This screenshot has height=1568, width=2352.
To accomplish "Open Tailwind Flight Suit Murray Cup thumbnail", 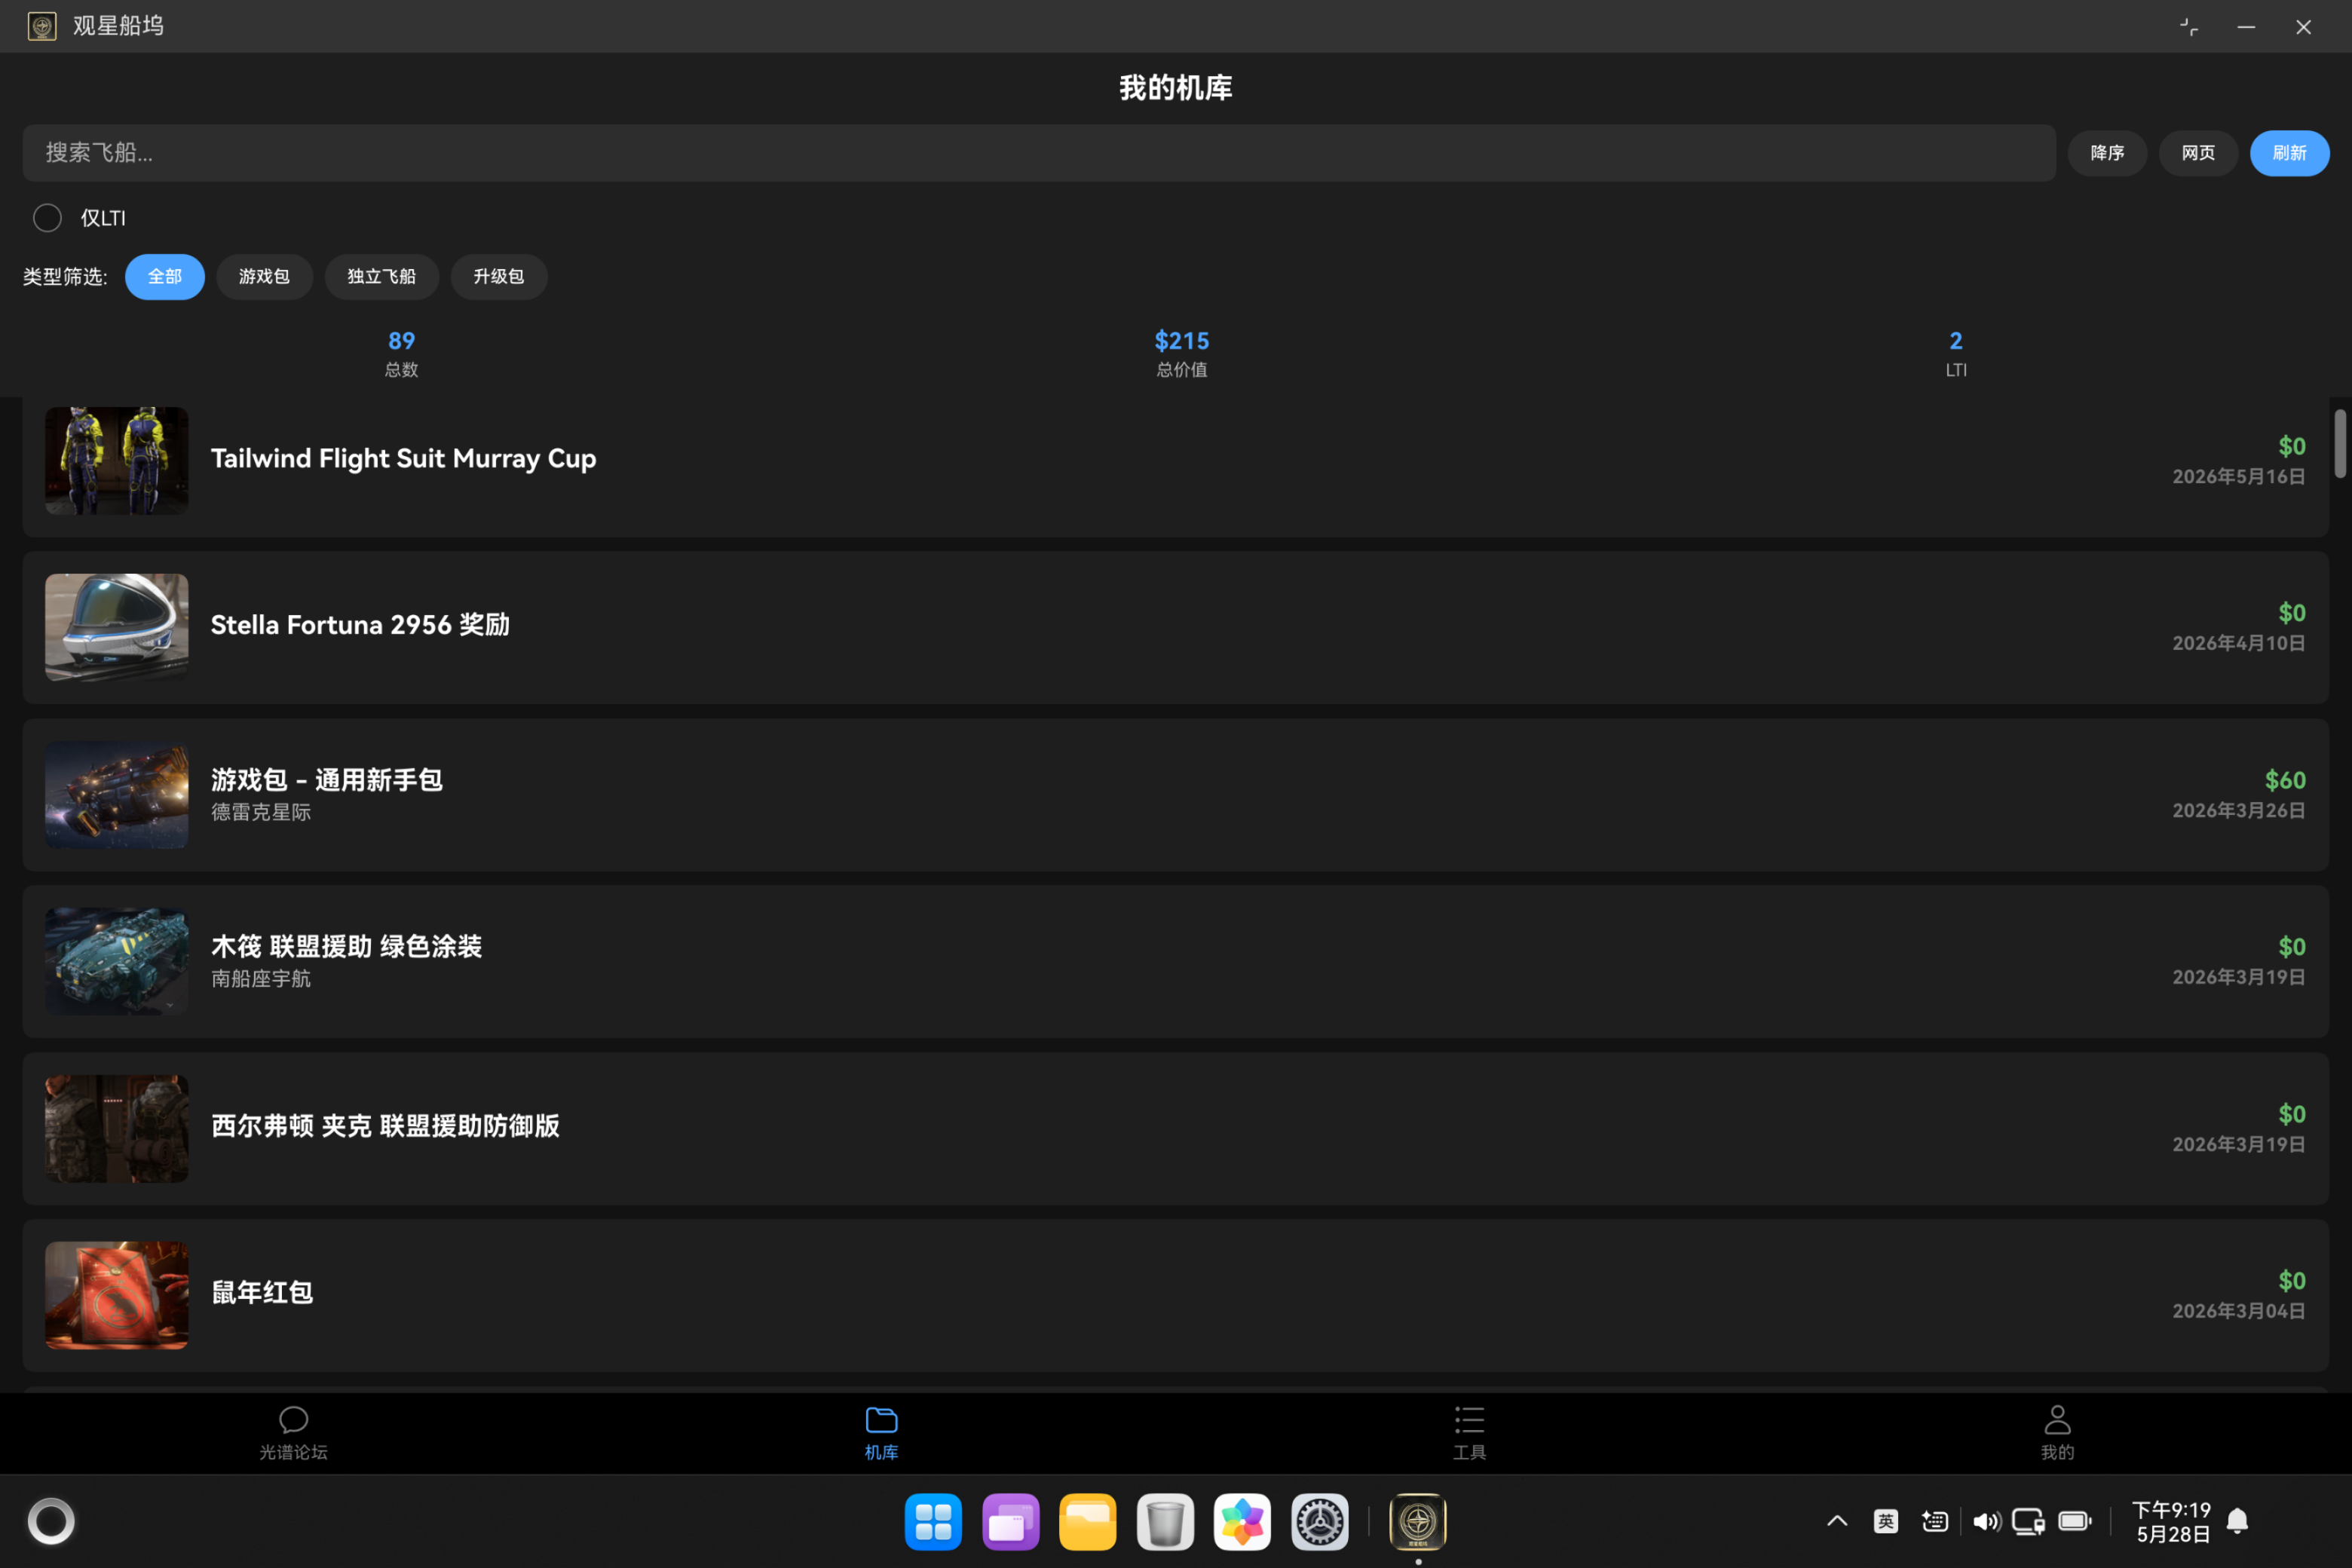I will 116,460.
